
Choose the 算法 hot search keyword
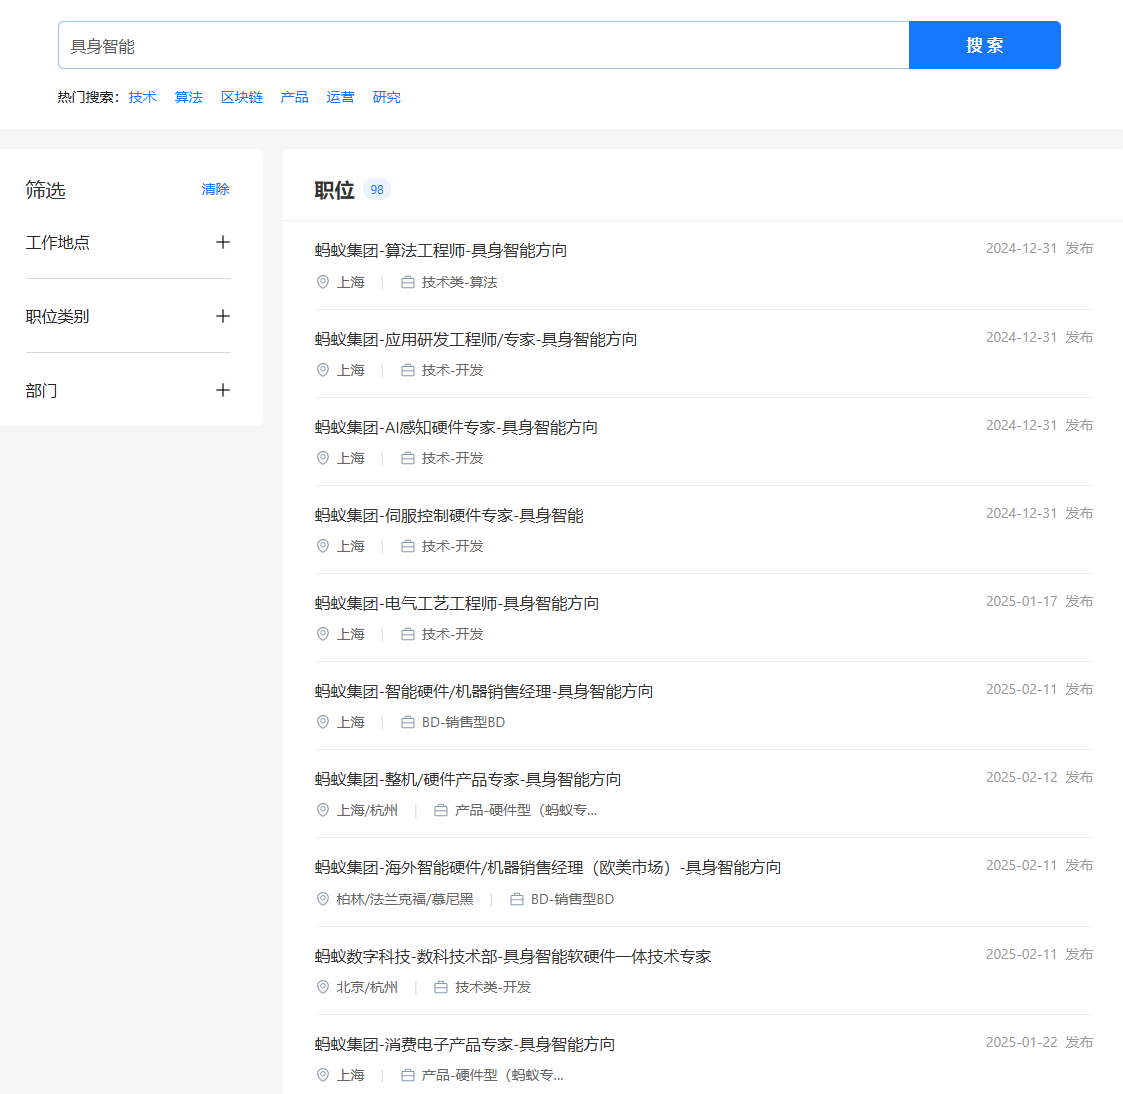point(188,97)
